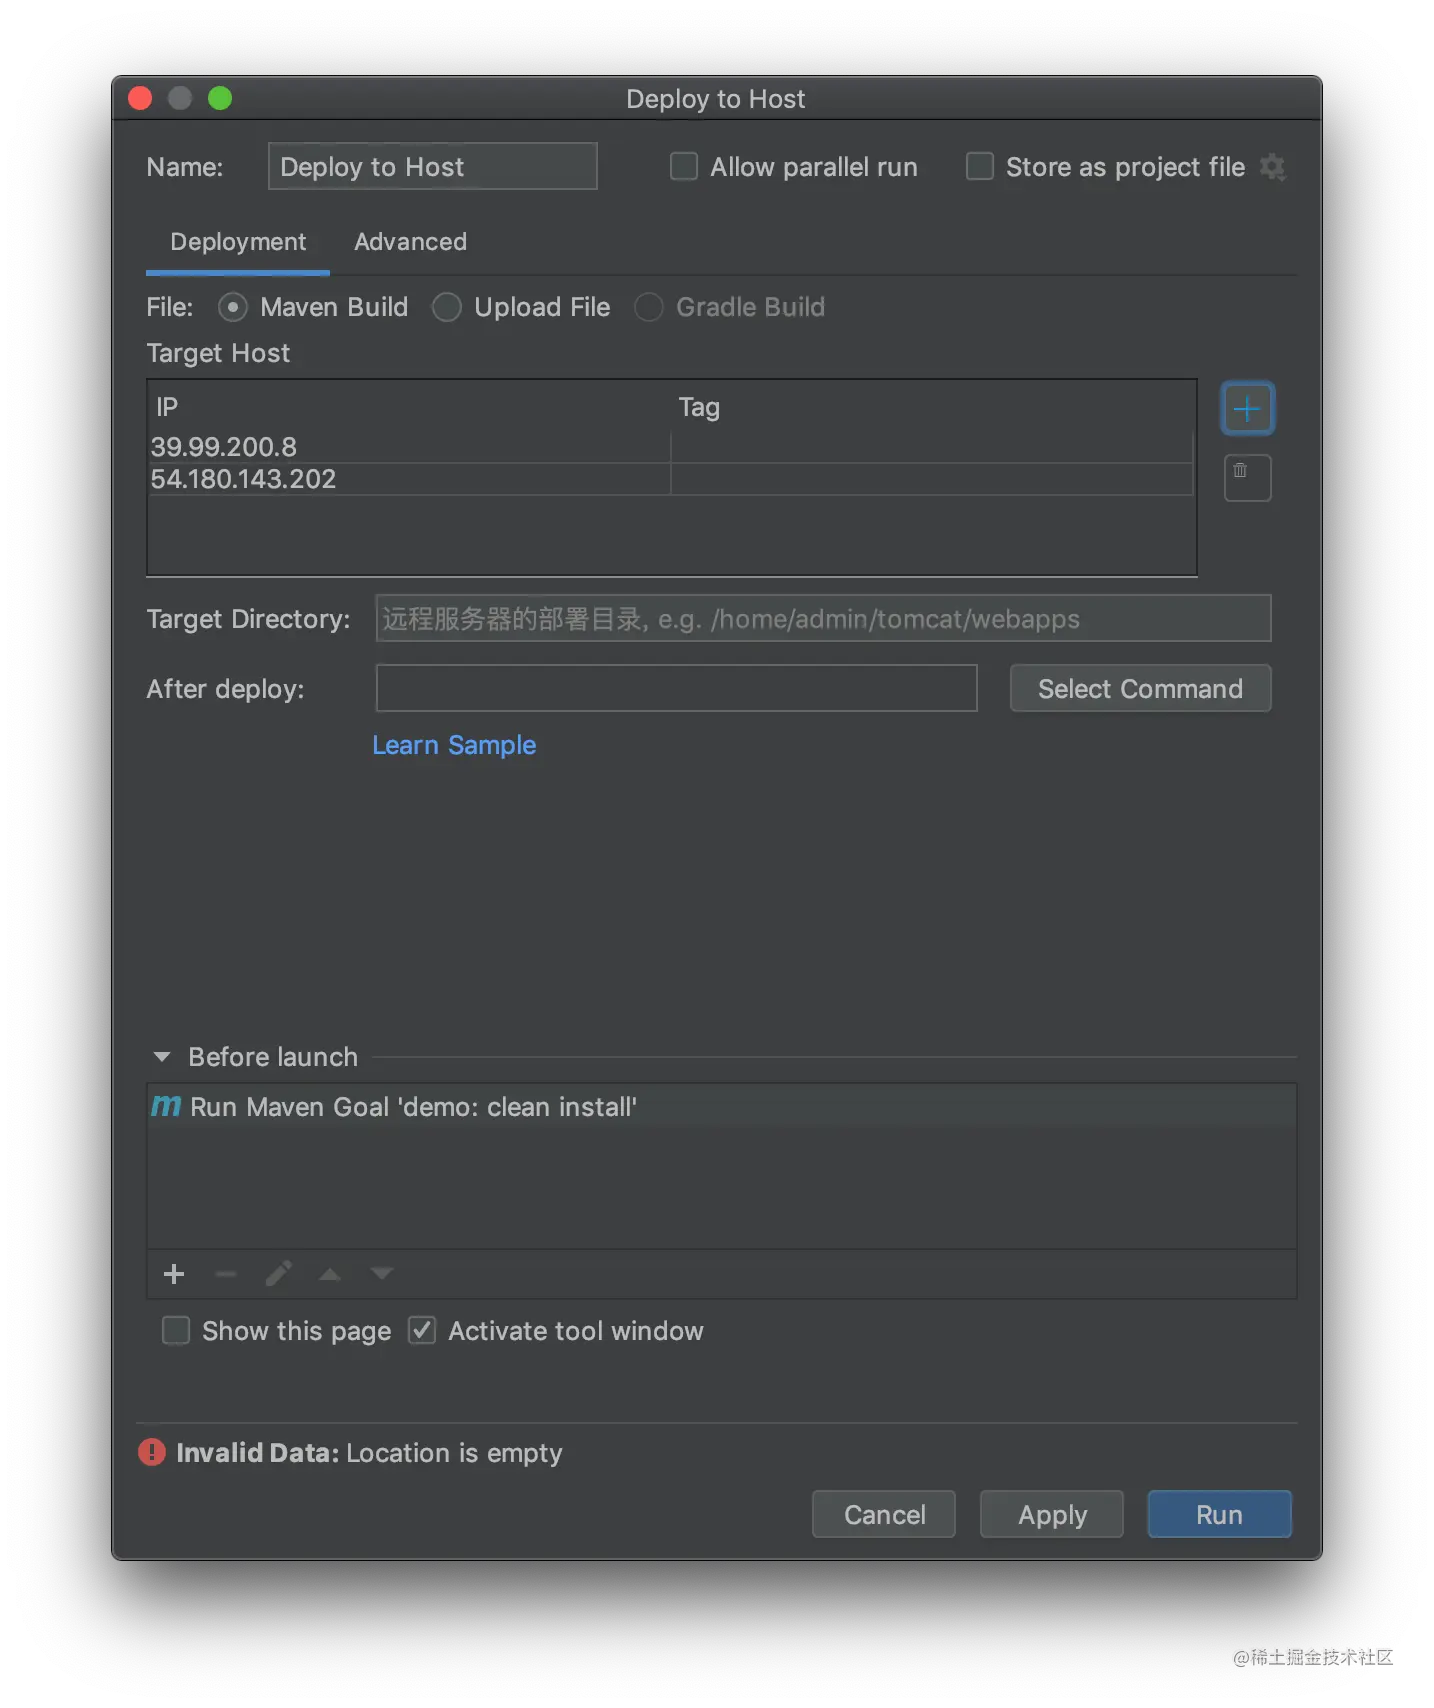
Task: Click the IP column header
Action: click(408, 407)
